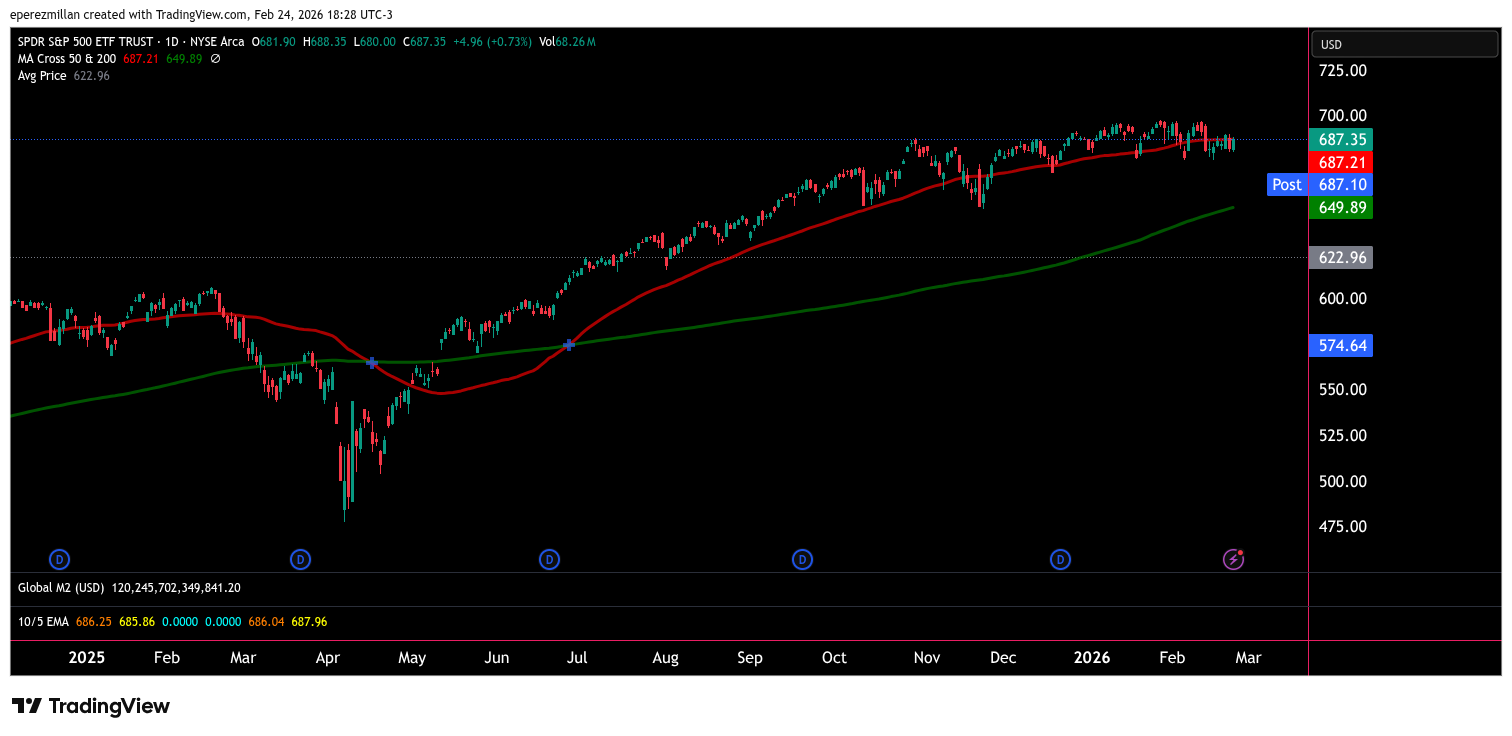The width and height of the screenshot is (1512, 736).
Task: Click the dividend marker near January 2025
Action: (60, 559)
